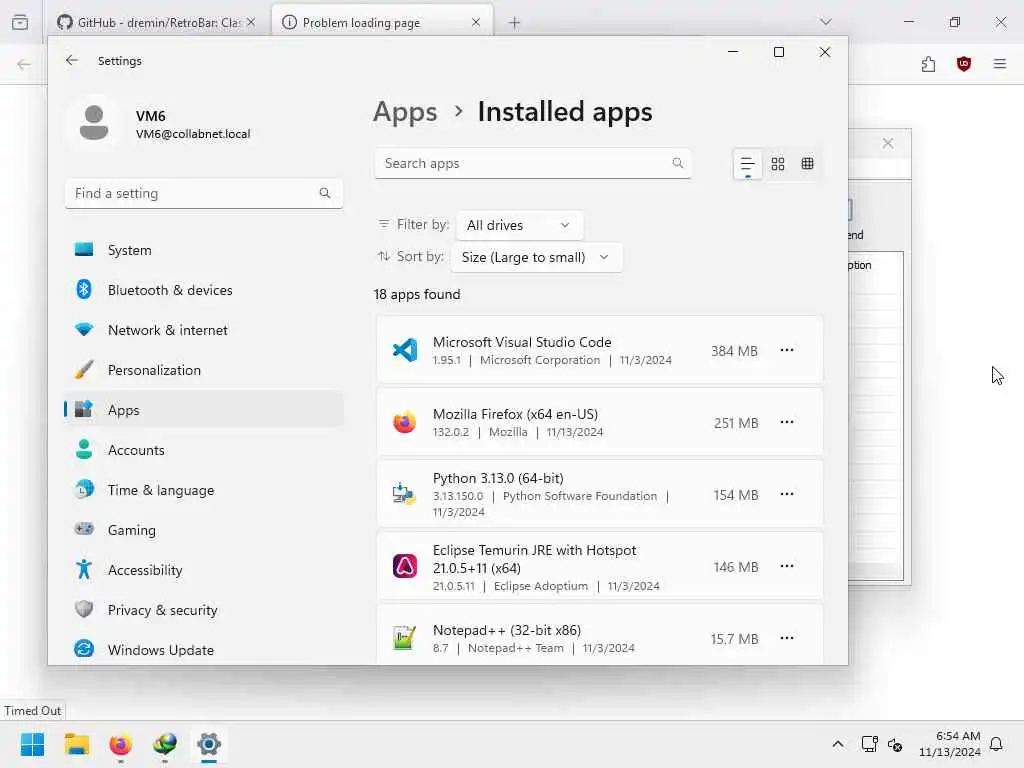Open the Firefox extensions puzzle icon
This screenshot has width=1024, height=768.
929,64
